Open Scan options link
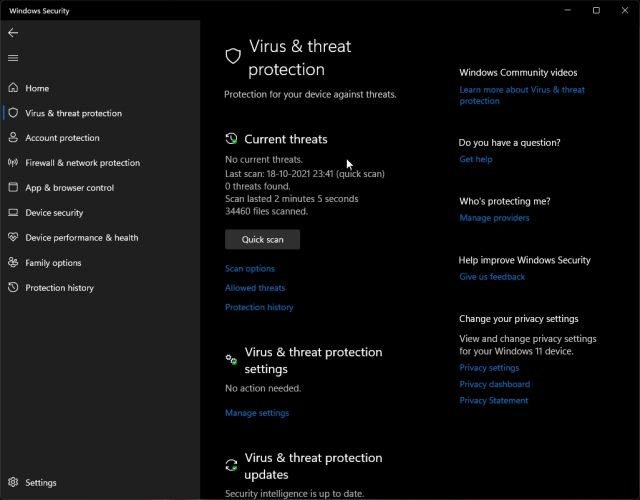Image resolution: width=640 pixels, height=500 pixels. point(250,269)
